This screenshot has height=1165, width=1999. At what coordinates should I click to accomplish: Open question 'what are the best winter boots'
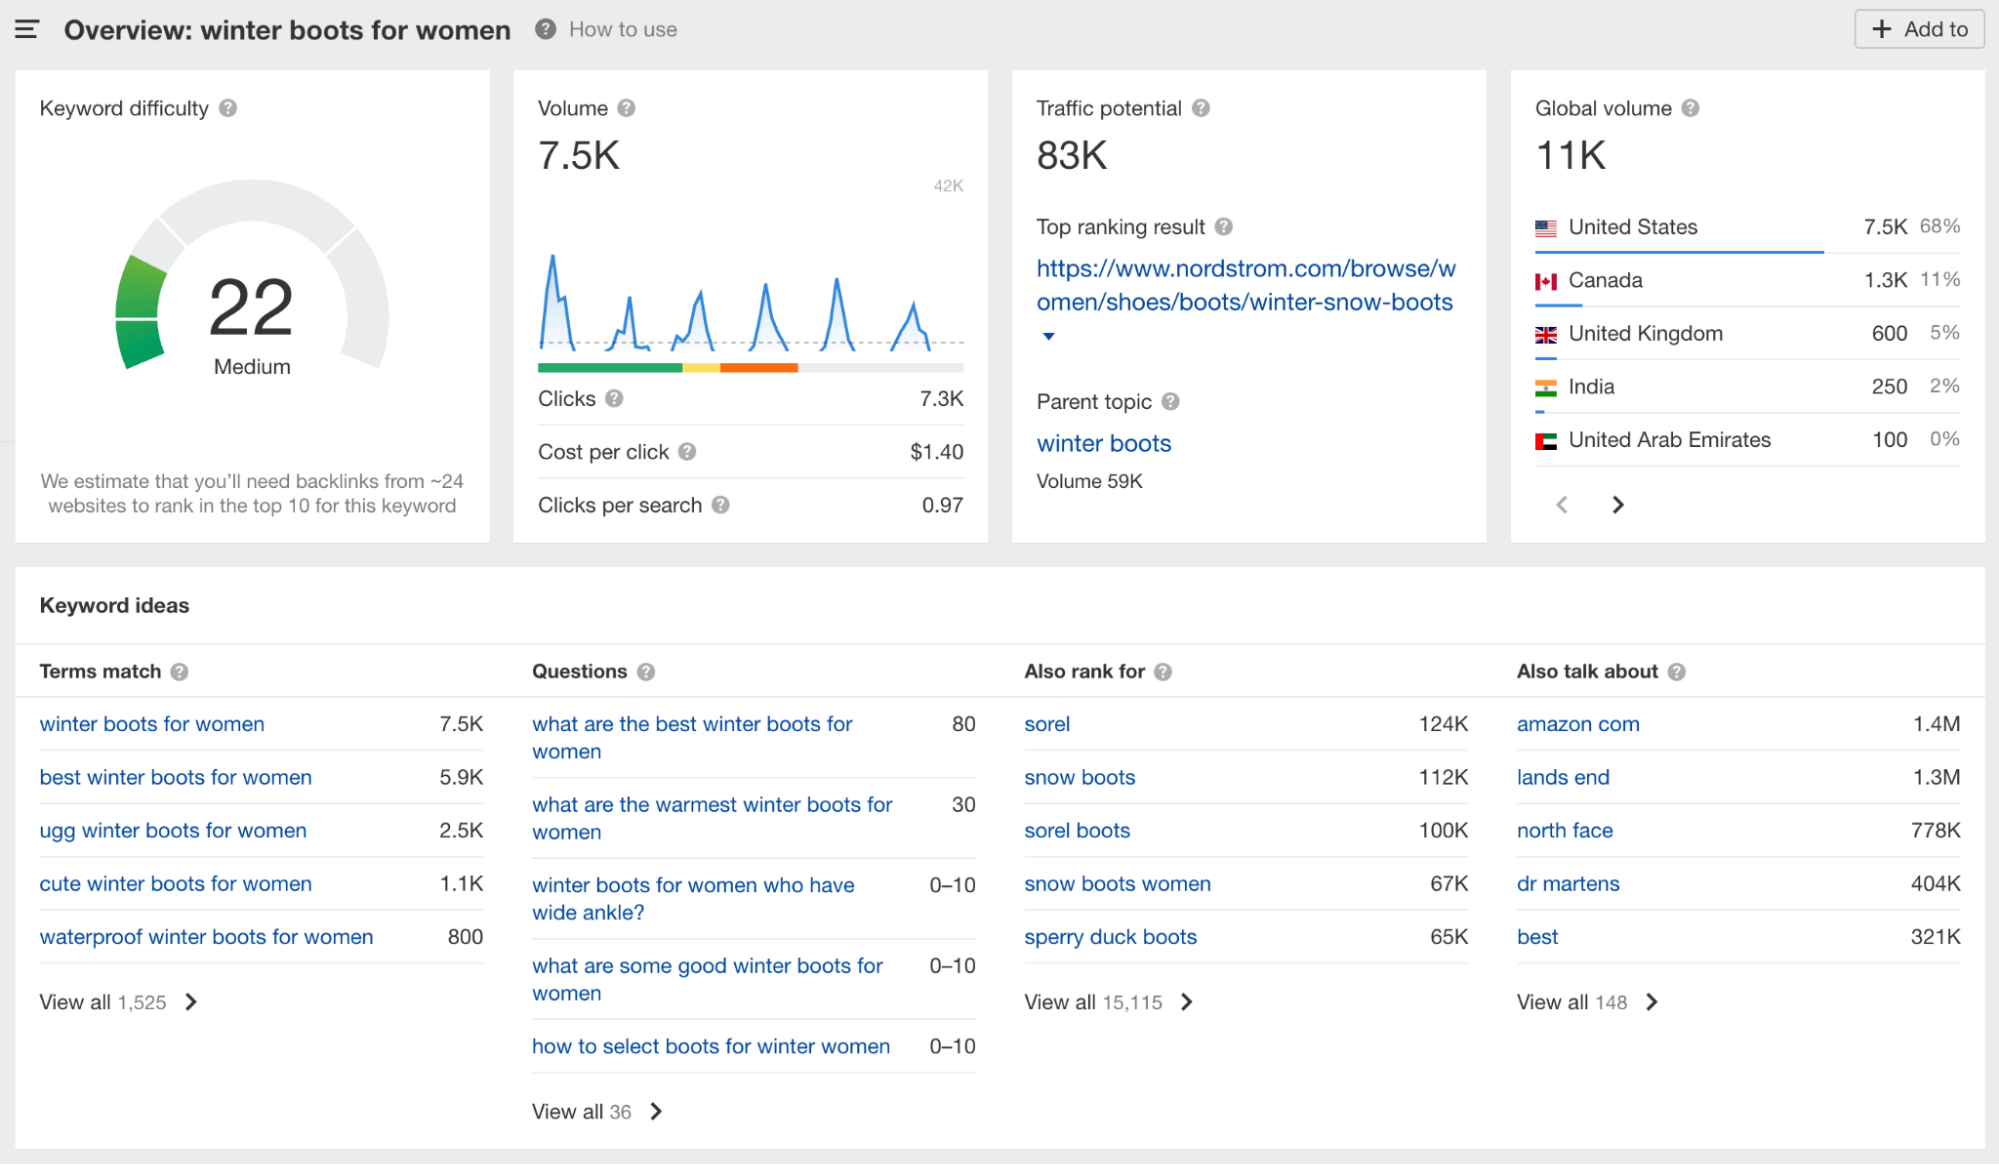692,738
